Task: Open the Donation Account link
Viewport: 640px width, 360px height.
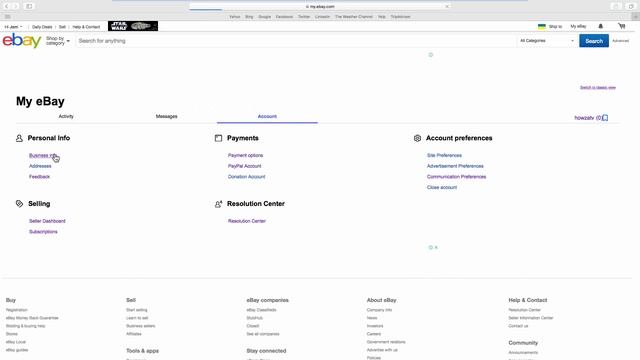Action: coord(247,177)
